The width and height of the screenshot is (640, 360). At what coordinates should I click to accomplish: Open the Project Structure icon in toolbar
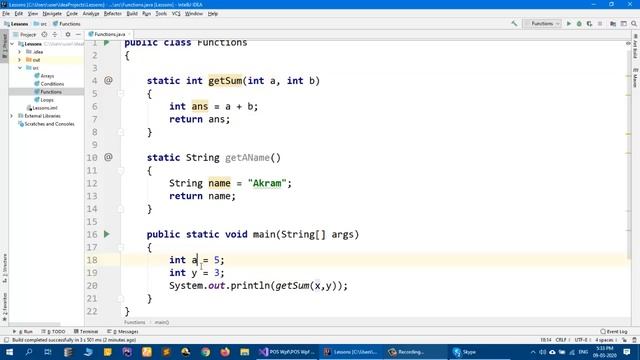pos(613,24)
